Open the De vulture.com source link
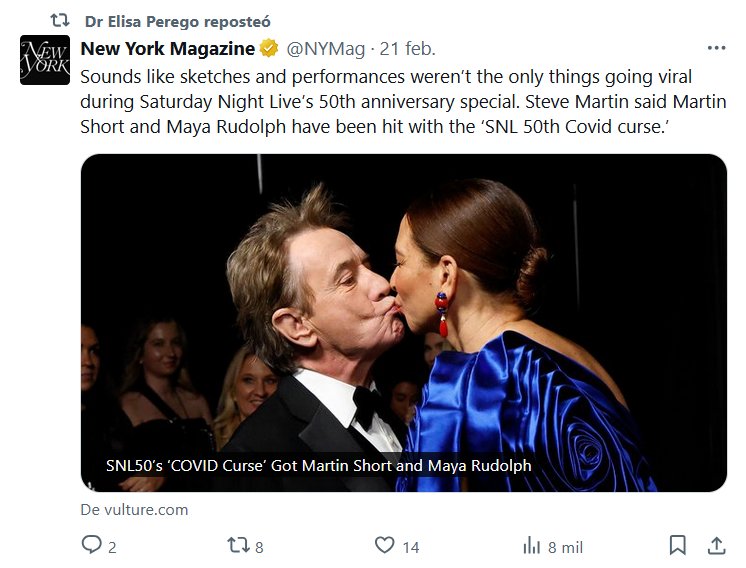 tap(134, 510)
